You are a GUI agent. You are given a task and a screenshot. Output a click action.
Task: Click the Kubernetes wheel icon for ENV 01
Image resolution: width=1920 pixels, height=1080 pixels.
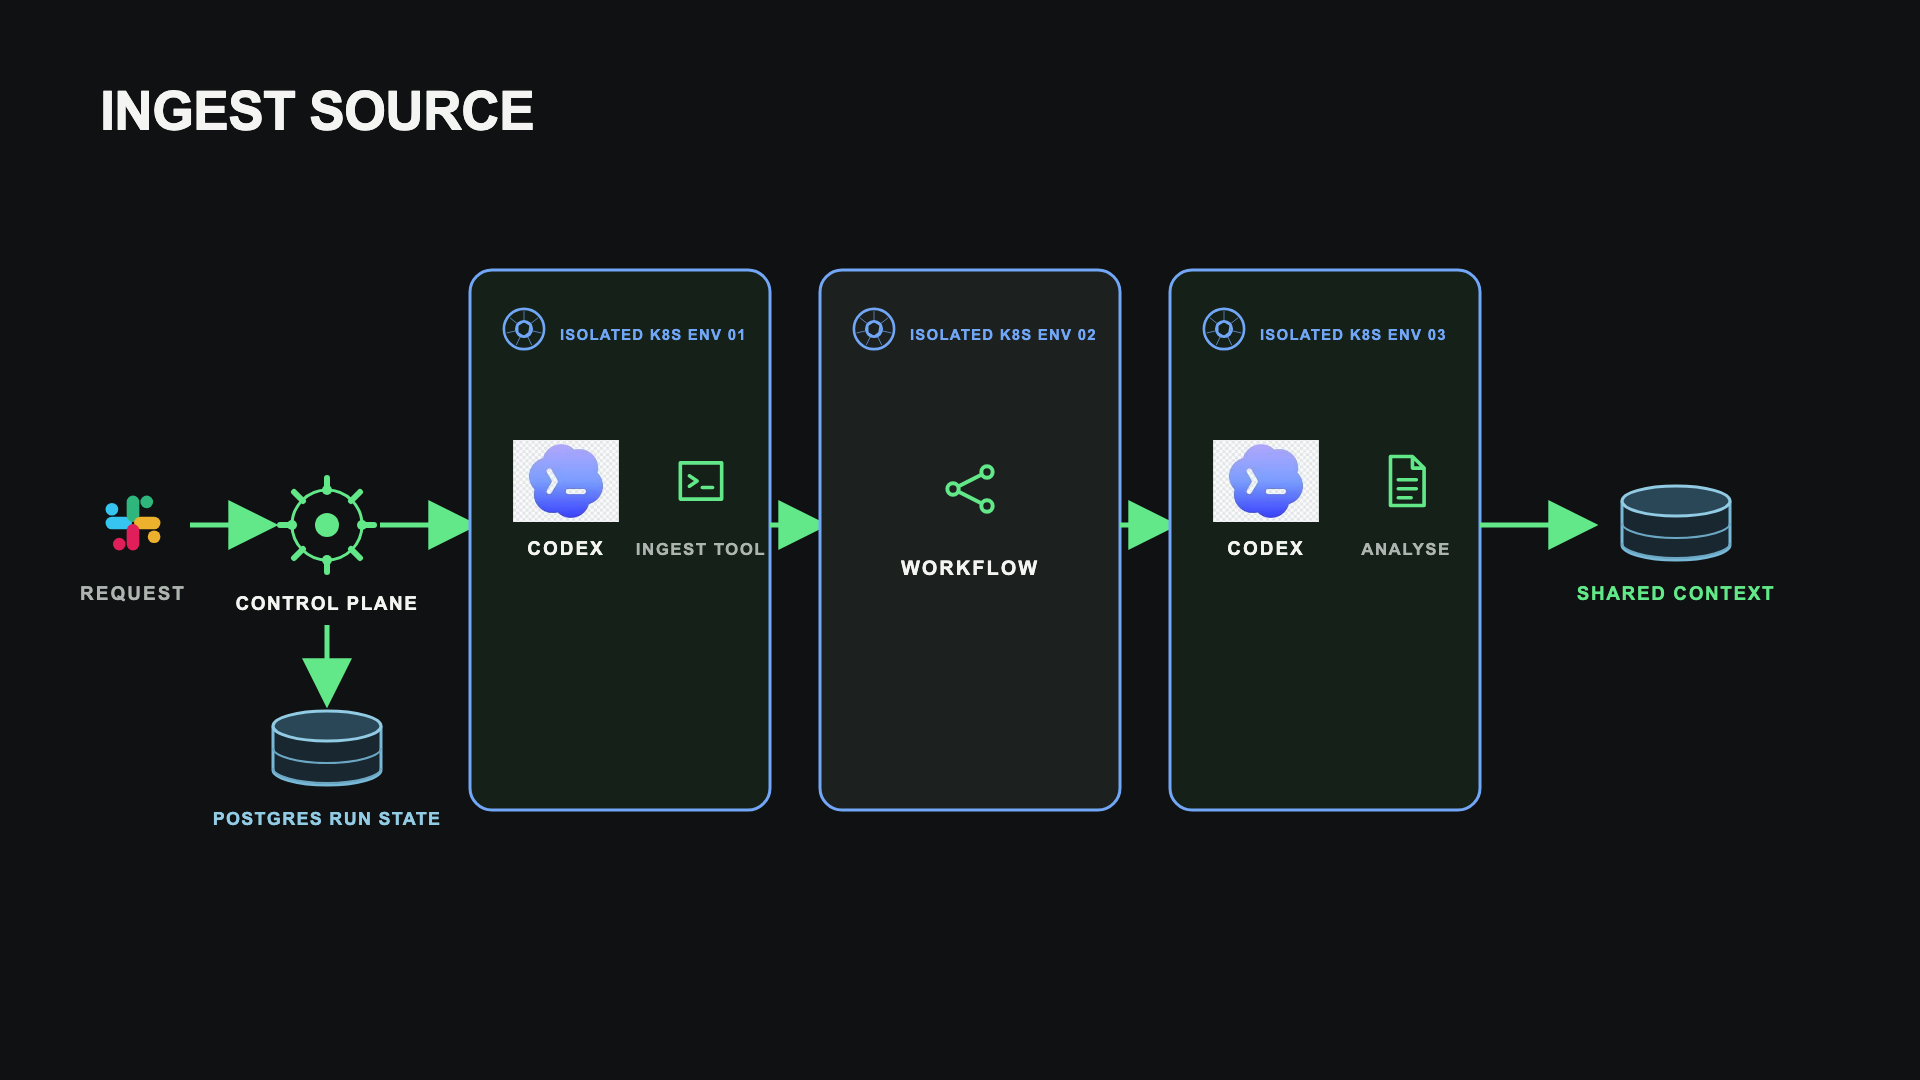(x=524, y=329)
